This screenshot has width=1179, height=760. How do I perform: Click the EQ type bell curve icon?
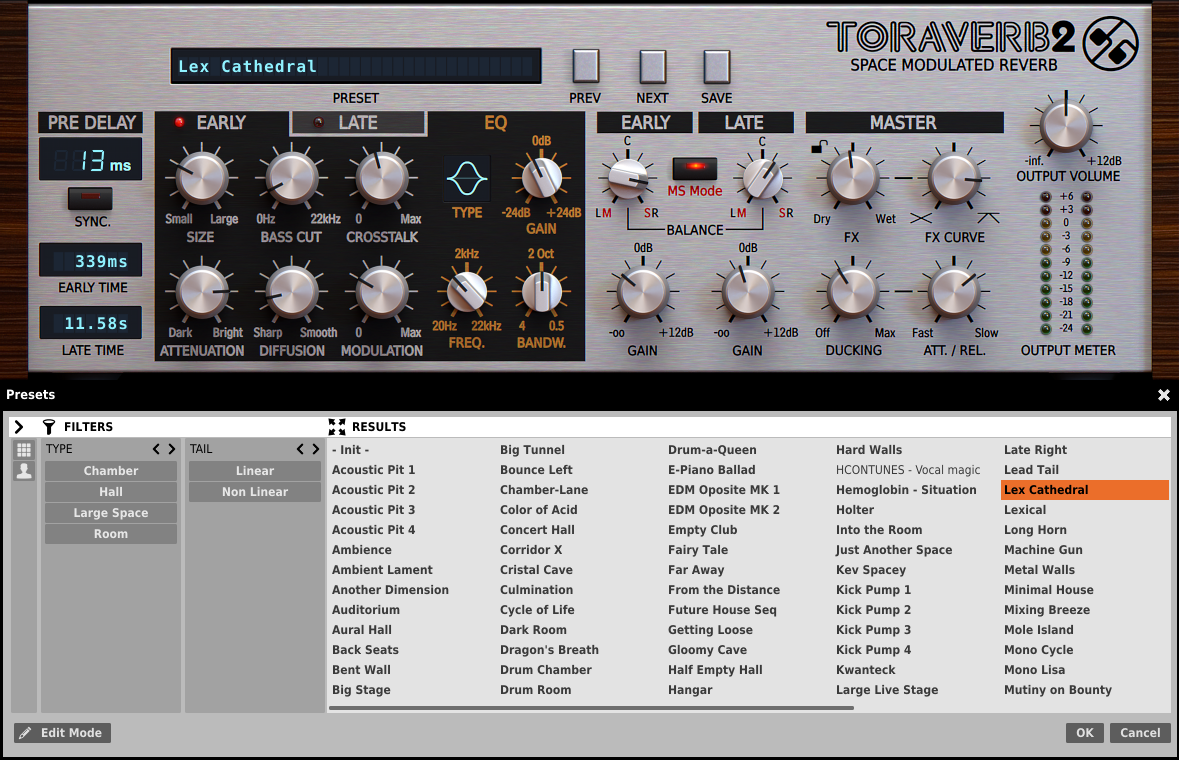(x=467, y=179)
